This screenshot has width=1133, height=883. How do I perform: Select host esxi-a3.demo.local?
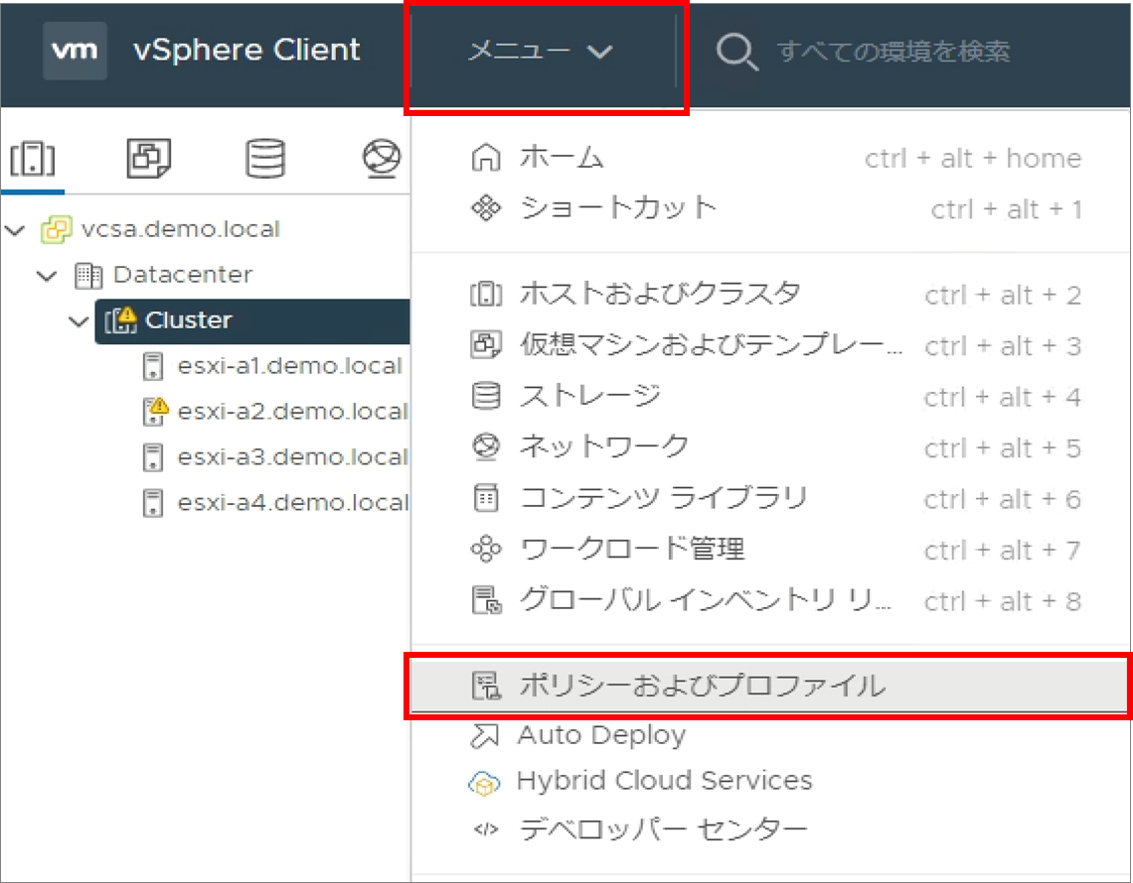pyautogui.click(x=293, y=457)
